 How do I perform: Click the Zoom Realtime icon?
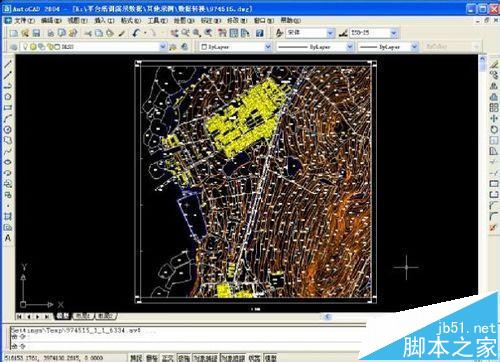point(185,33)
